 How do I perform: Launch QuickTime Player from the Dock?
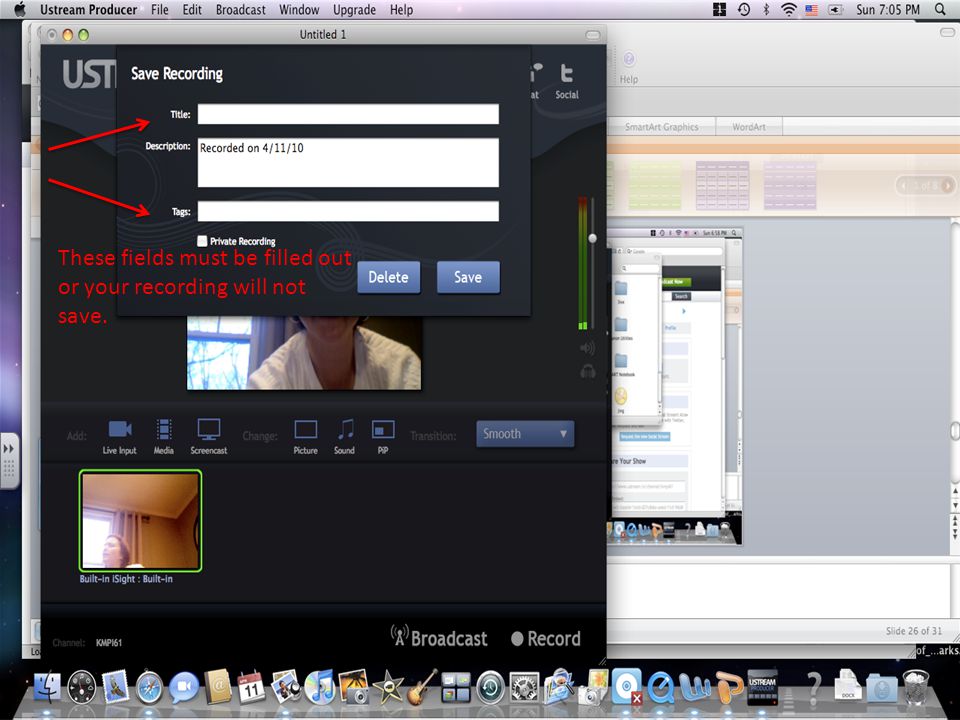661,688
